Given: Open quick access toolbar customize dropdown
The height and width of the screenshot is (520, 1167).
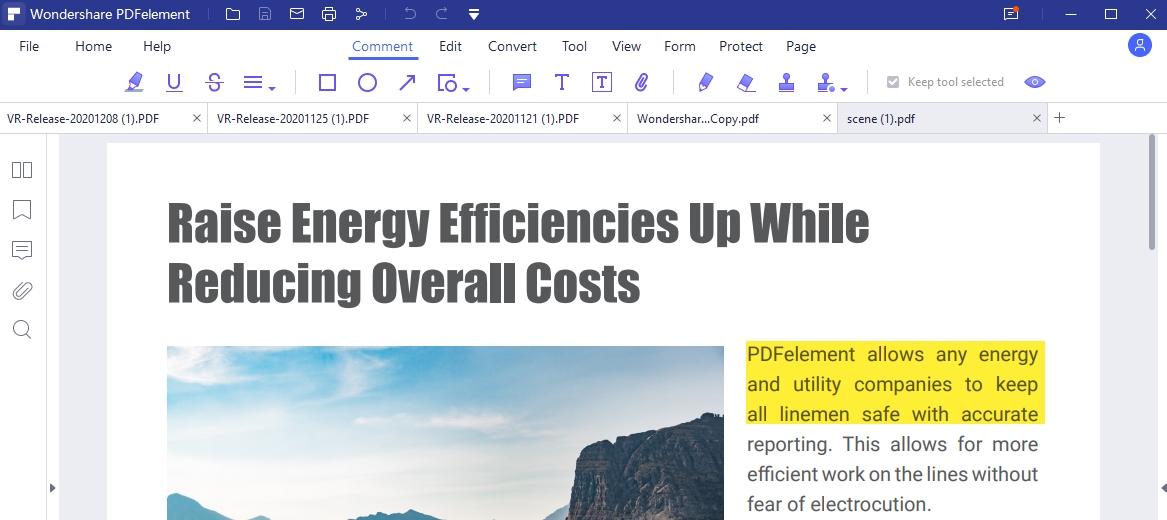Looking at the screenshot, I should coord(474,14).
